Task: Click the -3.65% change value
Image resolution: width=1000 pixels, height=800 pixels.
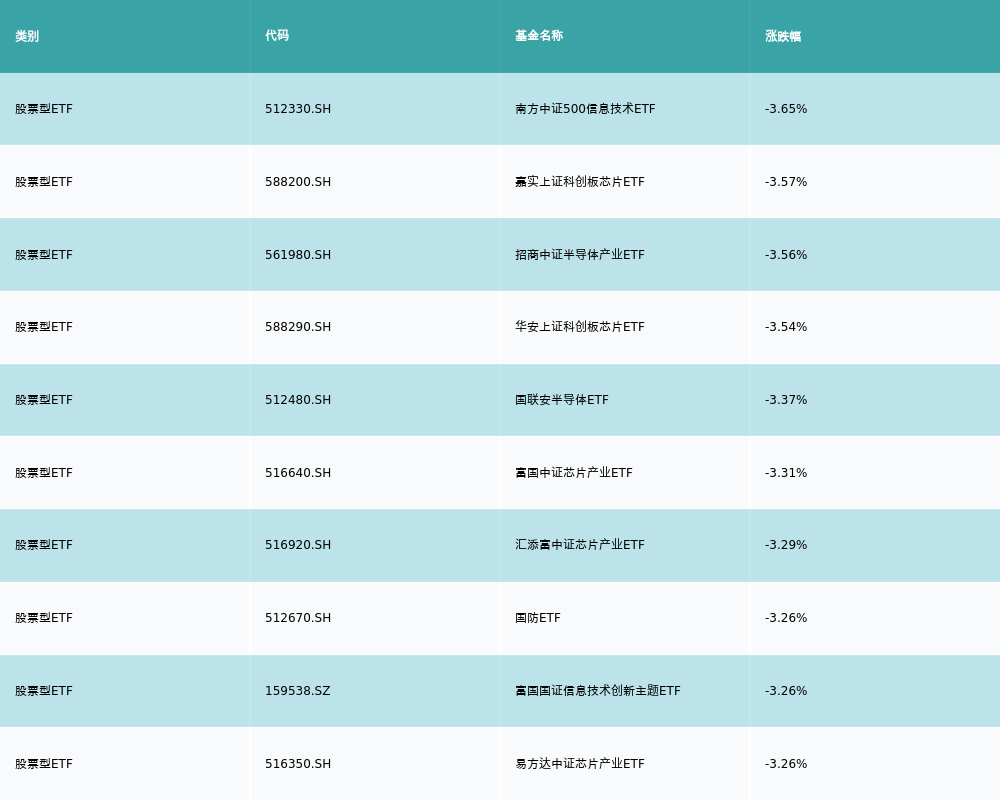Action: [786, 109]
